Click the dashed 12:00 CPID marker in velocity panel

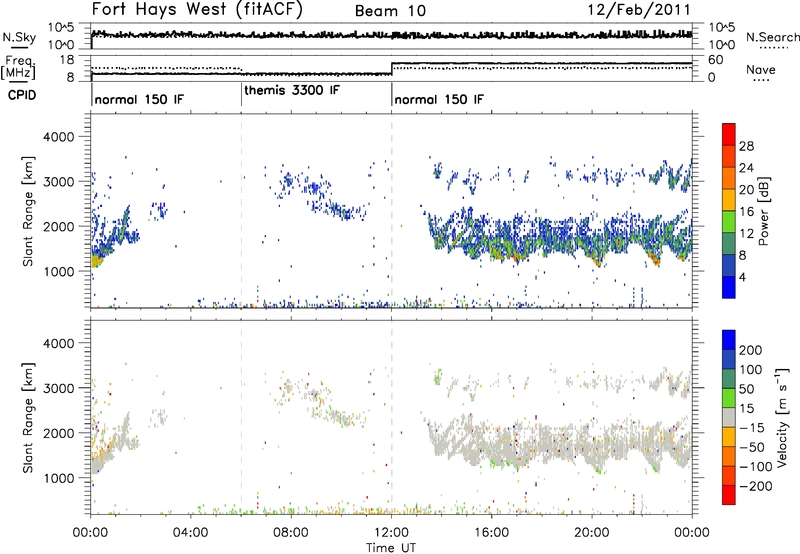point(392,418)
